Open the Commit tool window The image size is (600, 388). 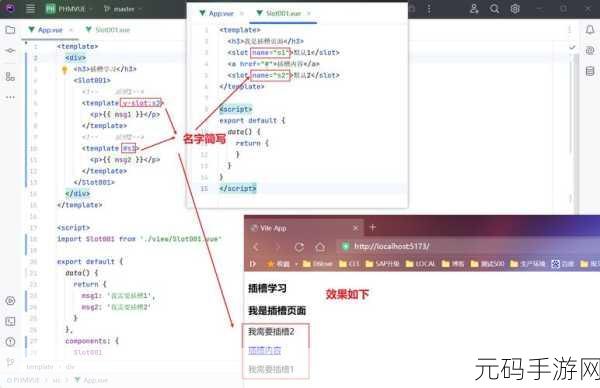pos(10,51)
